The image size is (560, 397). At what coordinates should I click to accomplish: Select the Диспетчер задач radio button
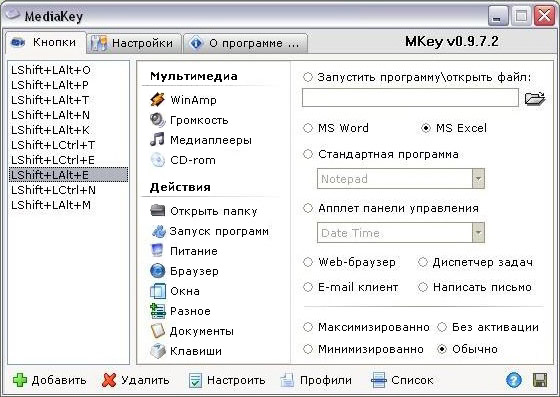point(423,262)
